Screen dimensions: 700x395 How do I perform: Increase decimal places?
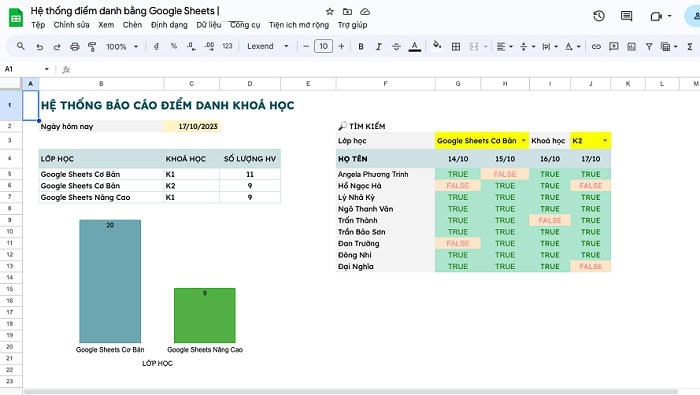[209, 46]
